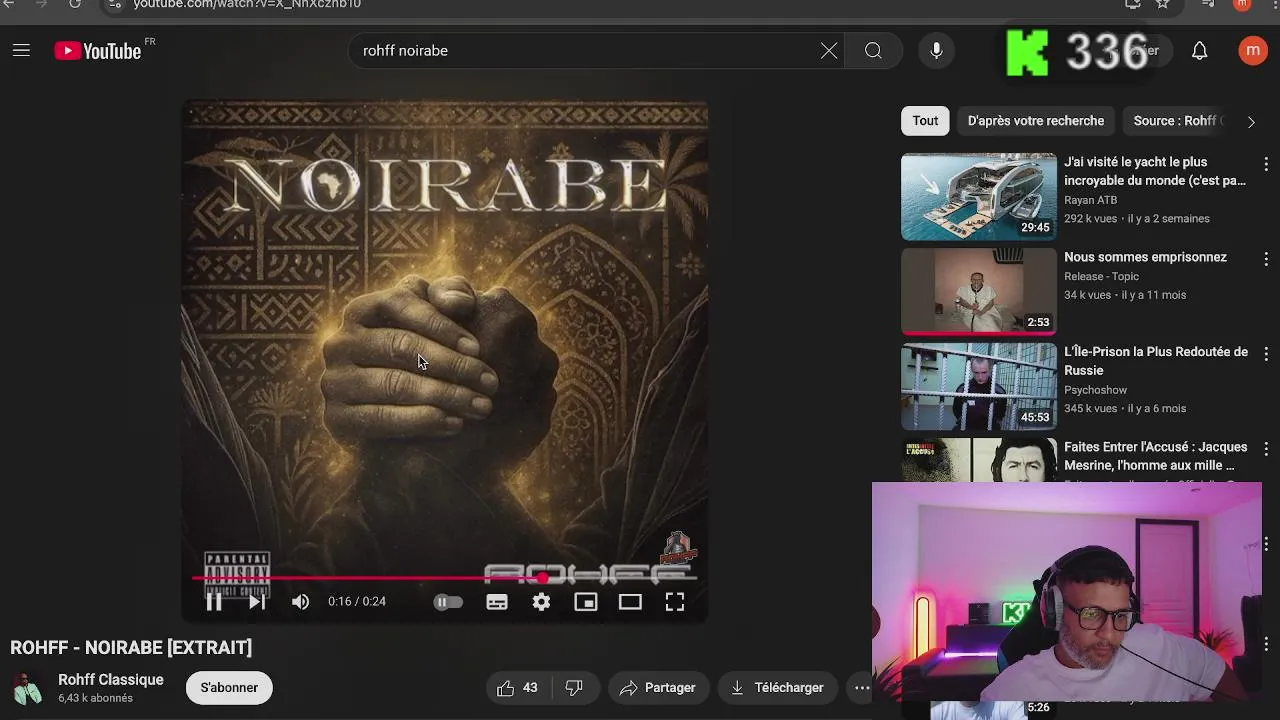Image resolution: width=1280 pixels, height=720 pixels.
Task: Go to YouTube home via logo
Action: [x=98, y=51]
